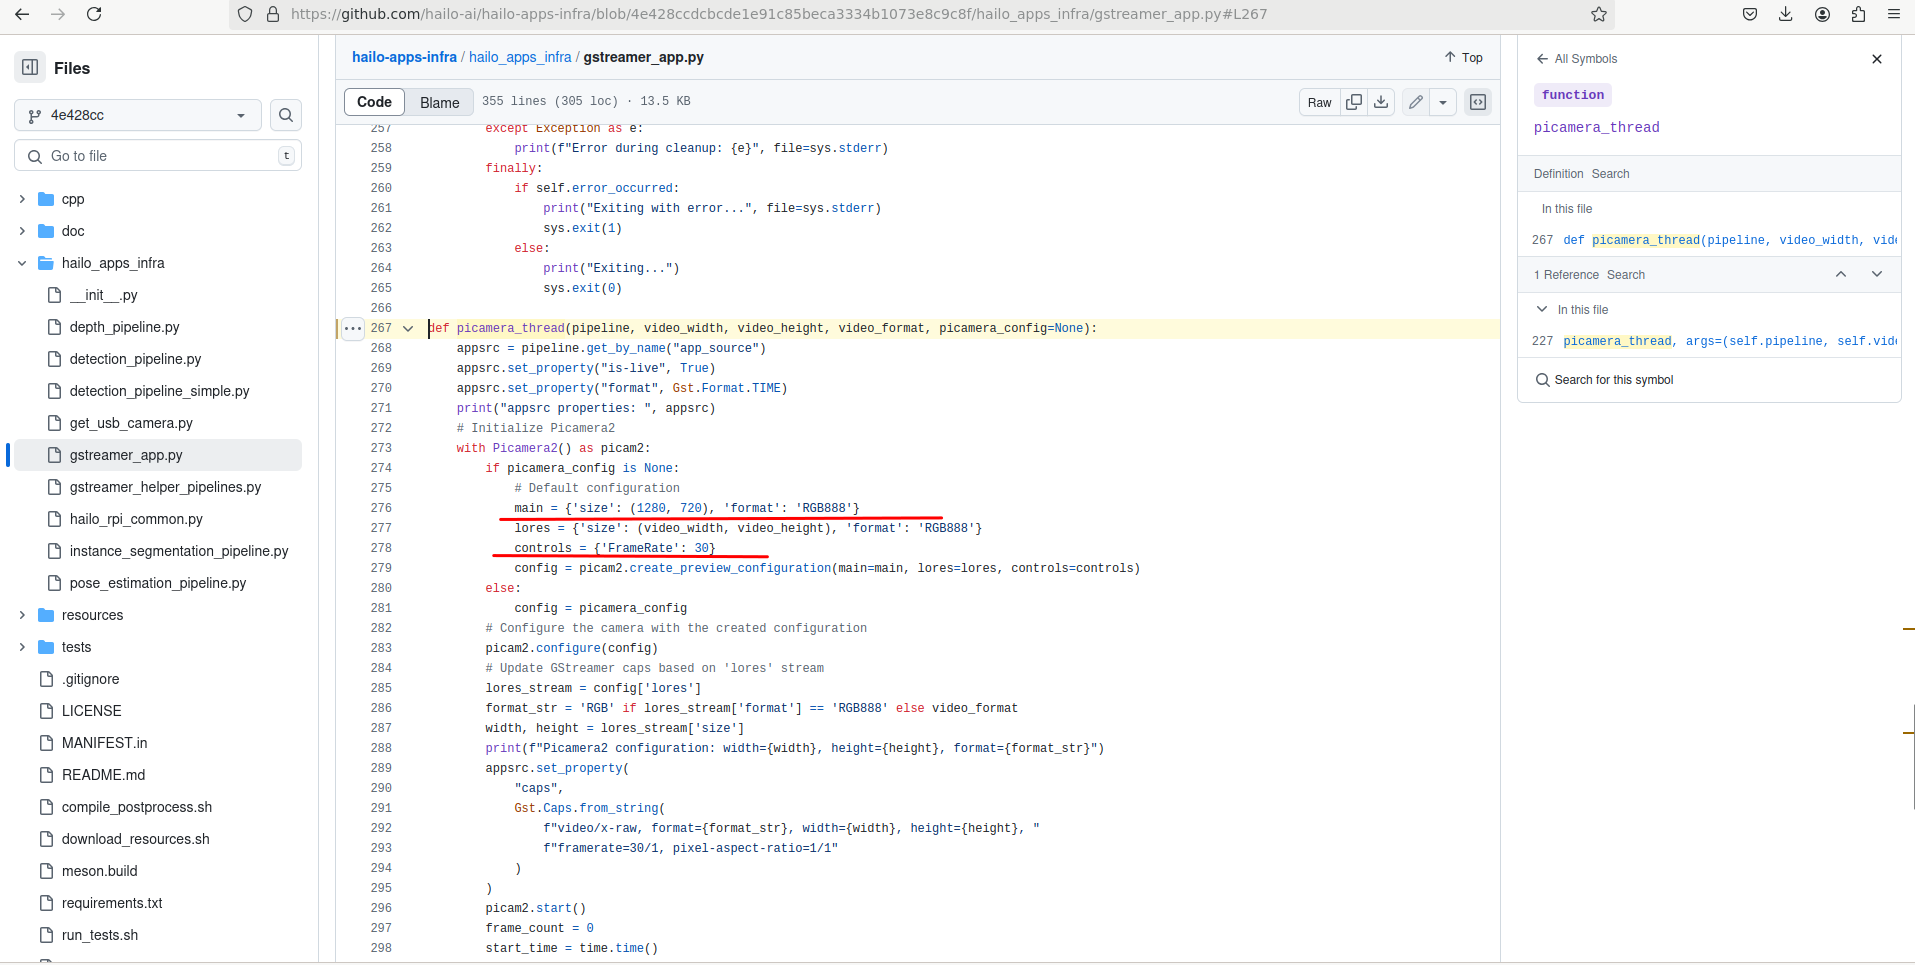1915x965 pixels.
Task: Open the 4e428cc branch selector dropdown
Action: coord(138,115)
